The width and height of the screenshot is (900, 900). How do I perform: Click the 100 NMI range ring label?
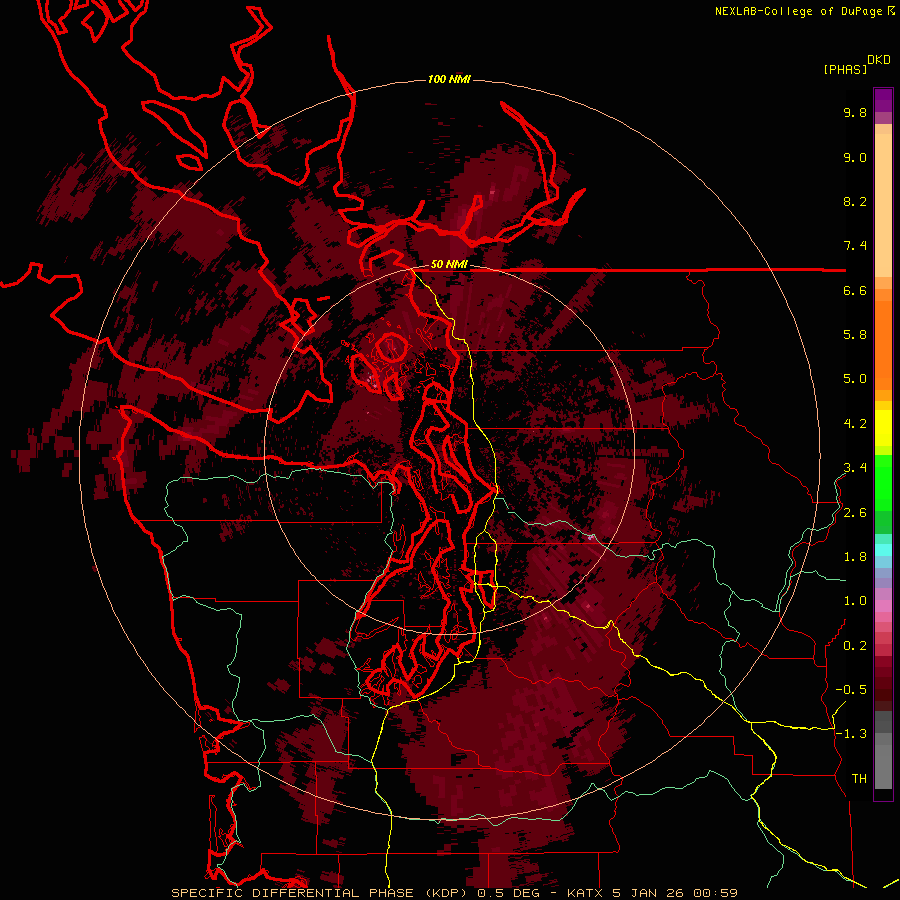(449, 79)
